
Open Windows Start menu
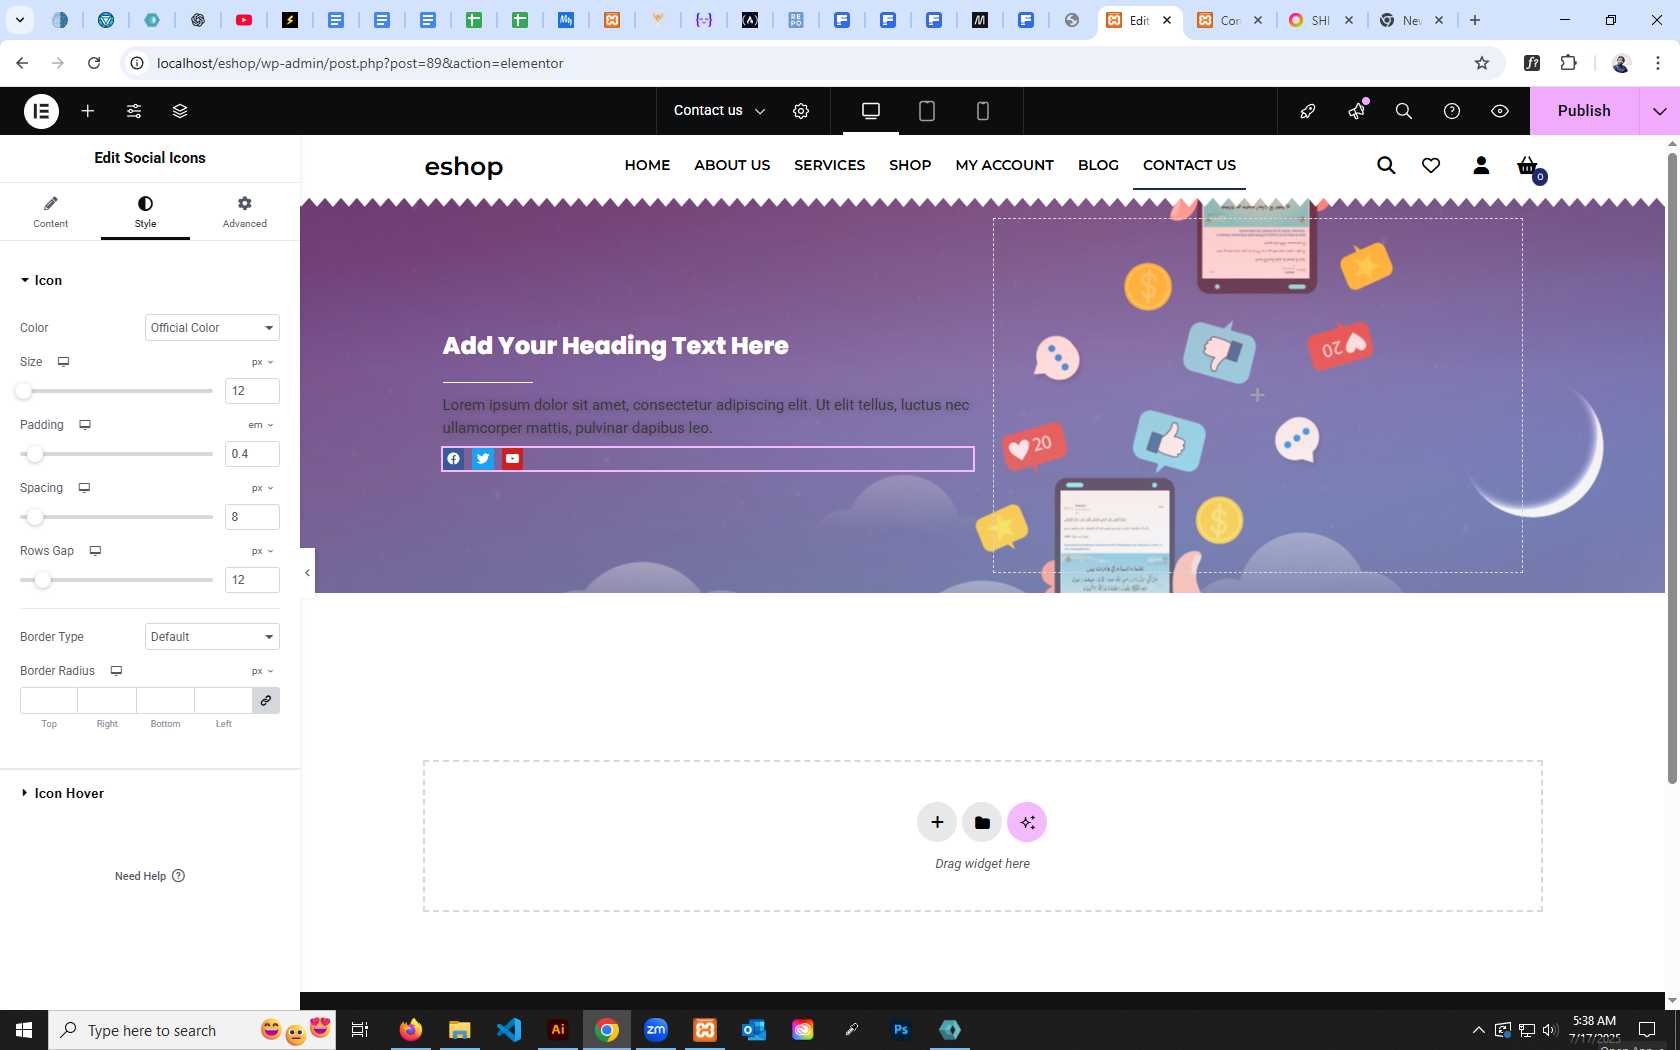(24, 1030)
